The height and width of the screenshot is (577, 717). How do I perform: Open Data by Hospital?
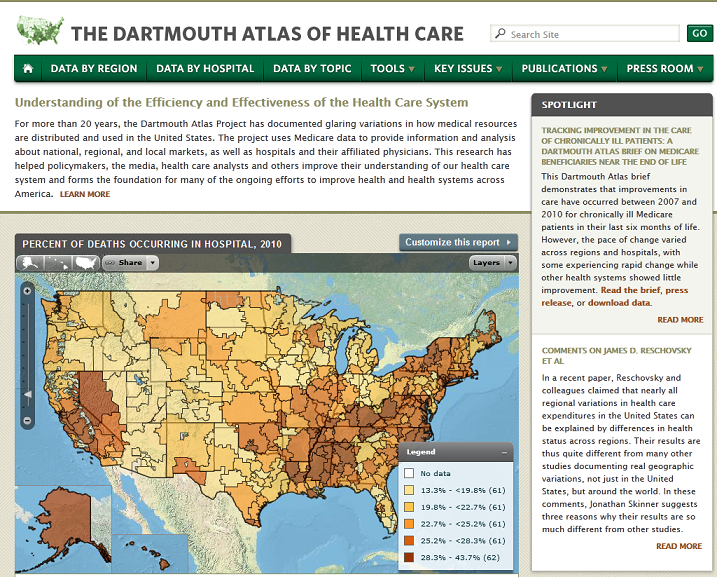coord(205,69)
